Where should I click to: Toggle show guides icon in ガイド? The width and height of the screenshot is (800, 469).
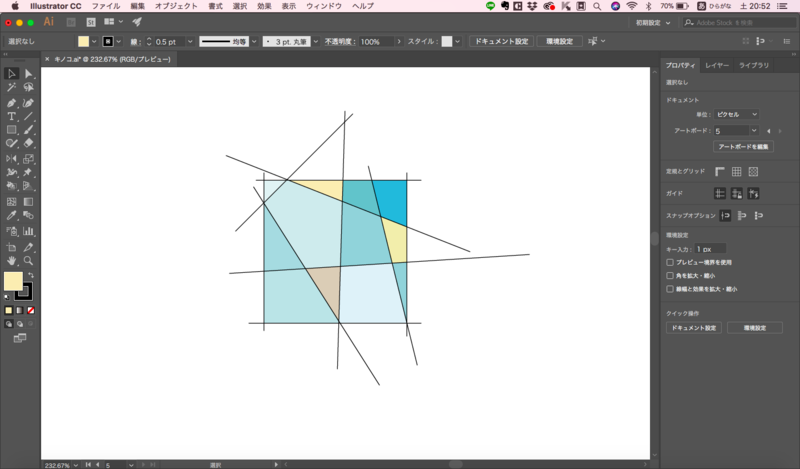point(719,193)
